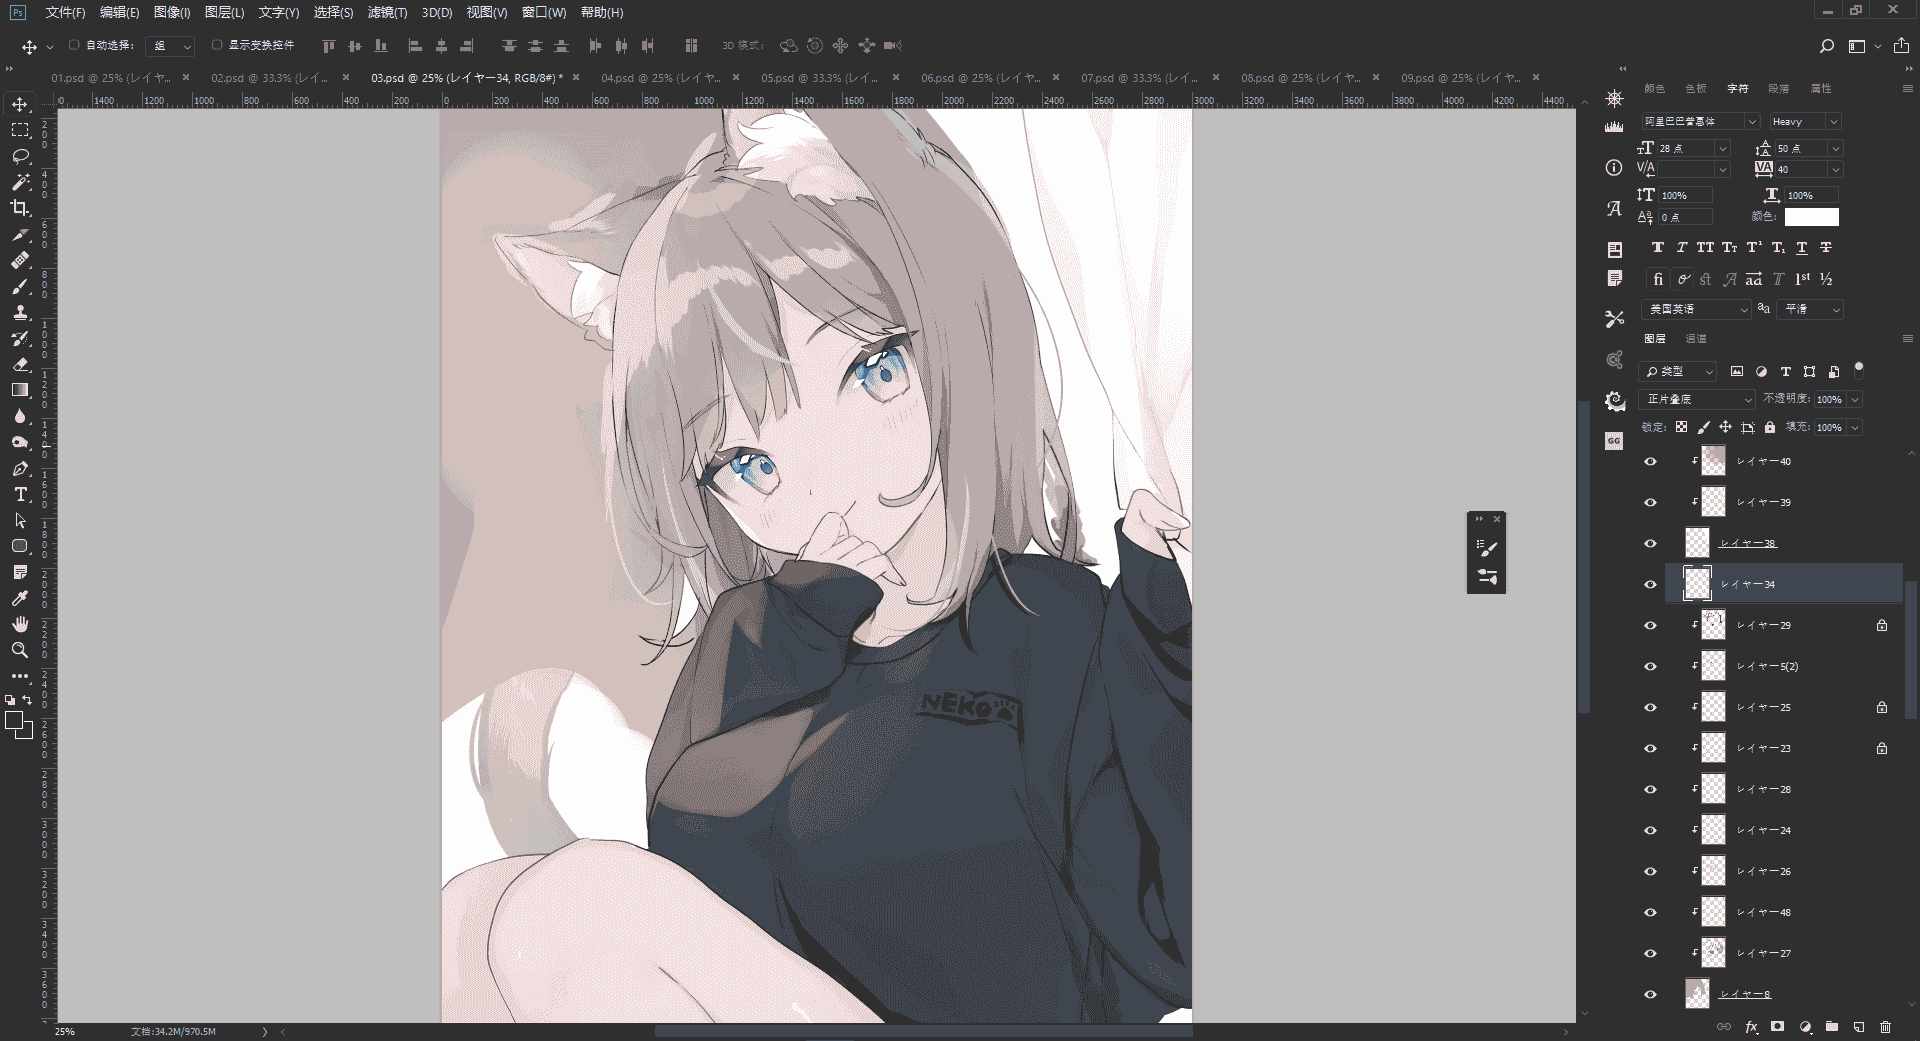Select the レイヤー25 layer thumbnail

pos(1714,707)
